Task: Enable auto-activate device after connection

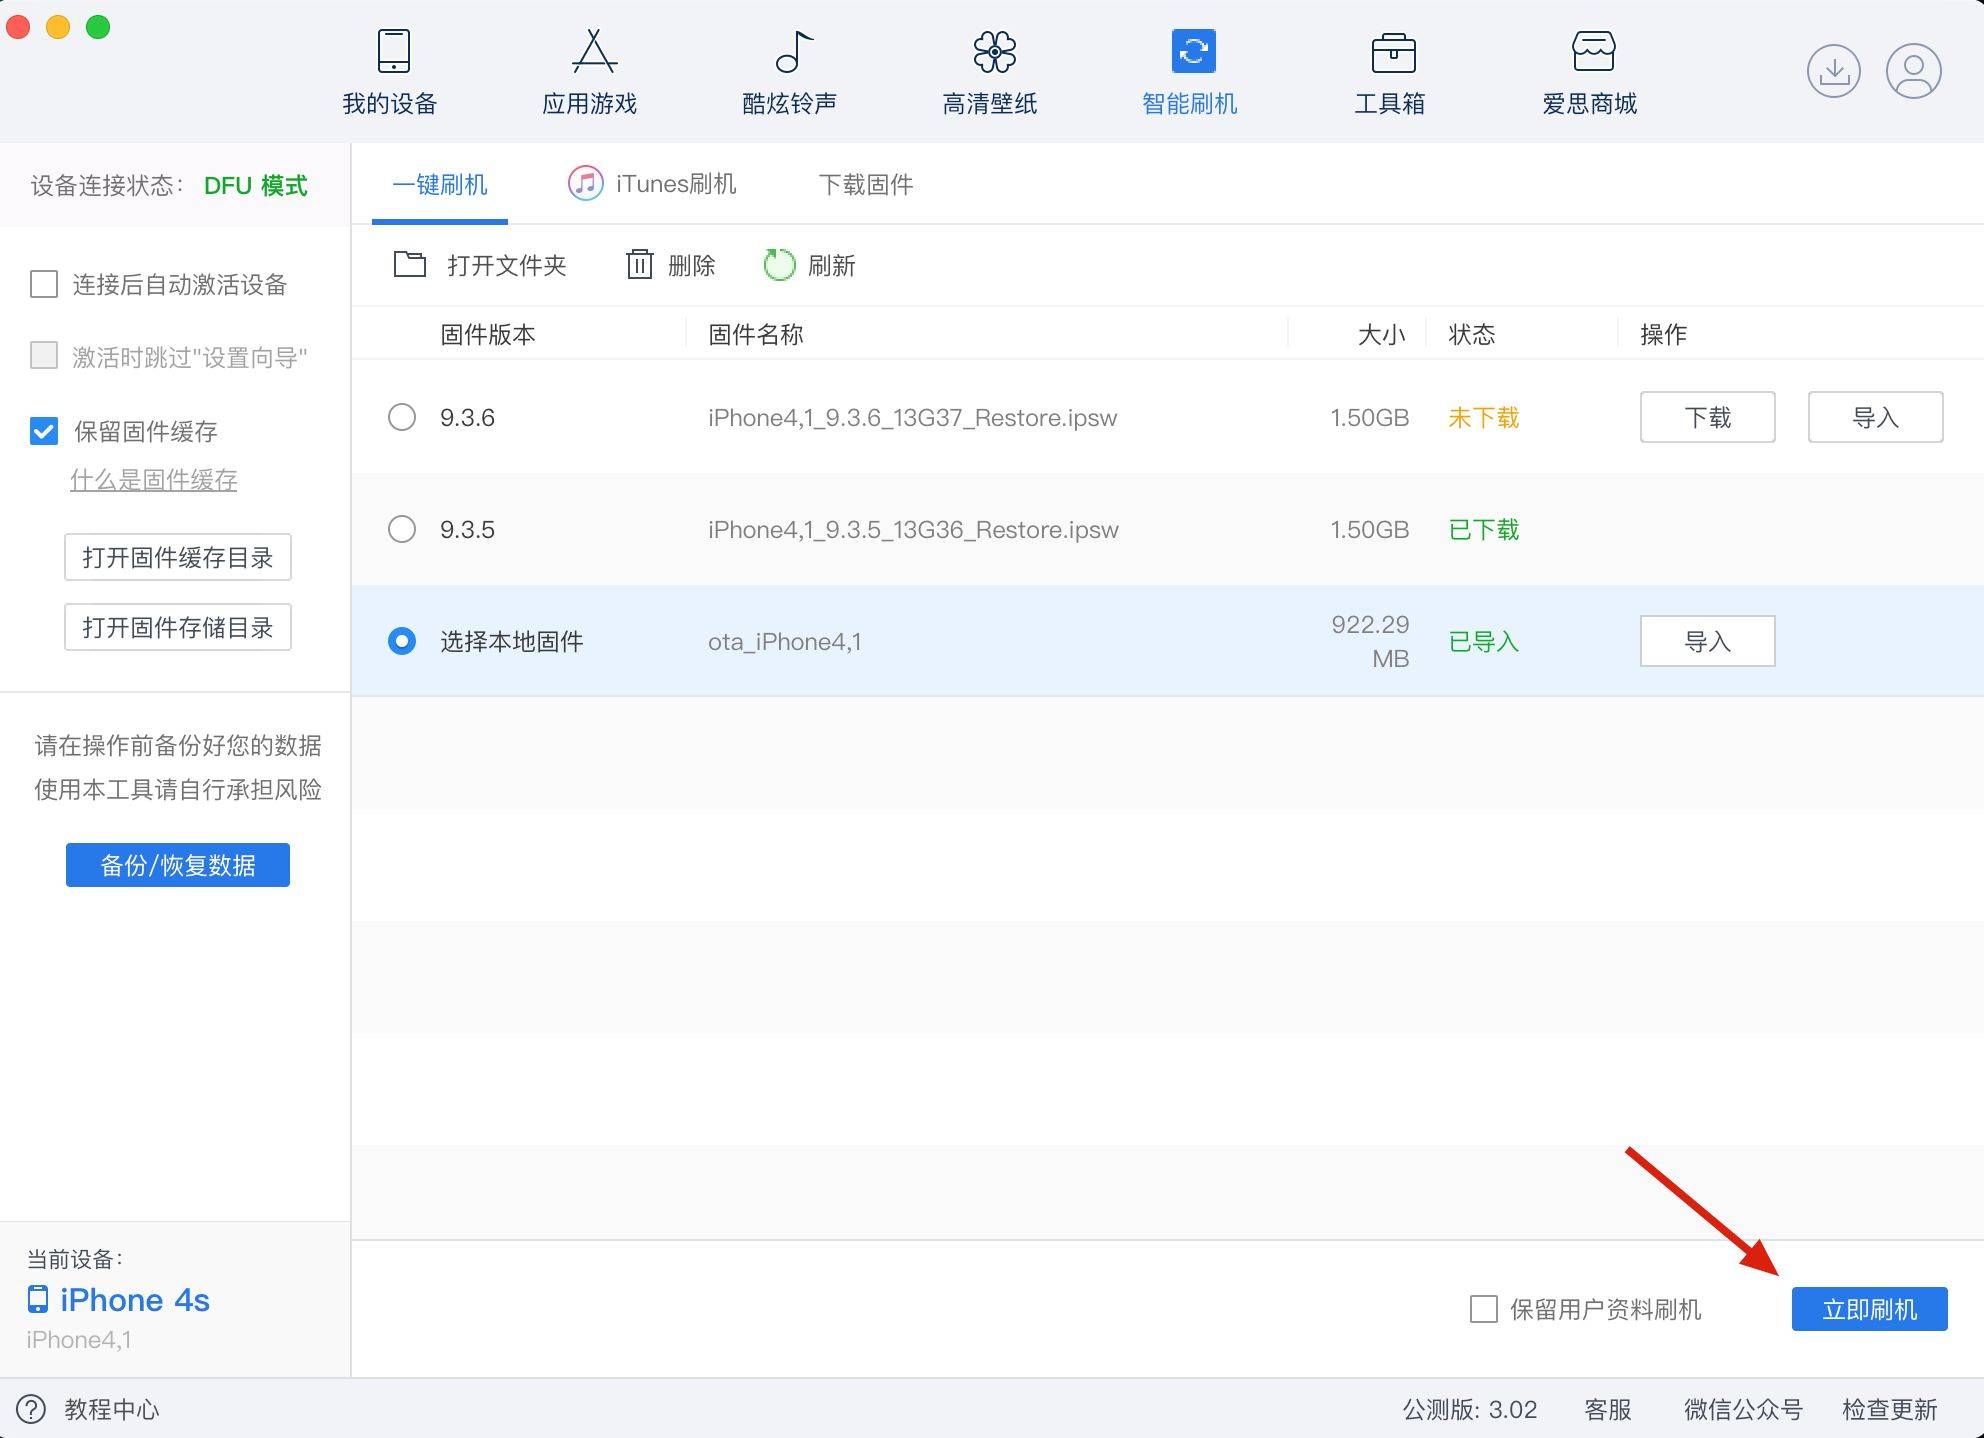Action: pos(44,285)
